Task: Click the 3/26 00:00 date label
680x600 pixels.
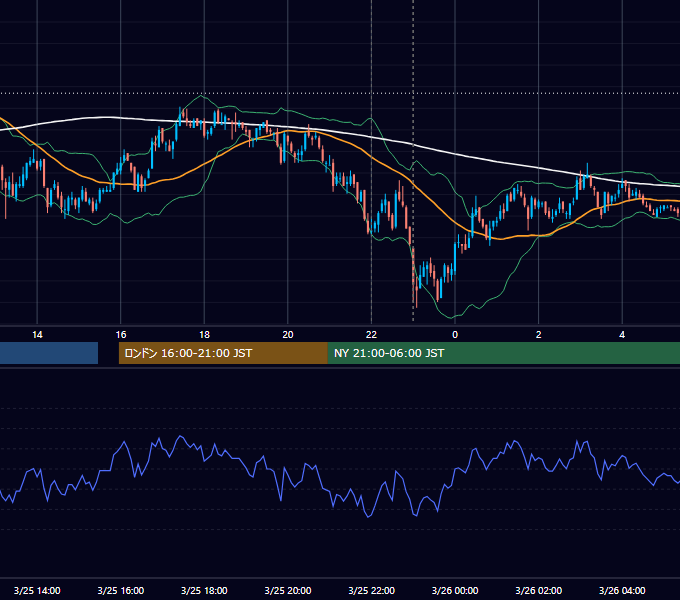Action: (455, 590)
